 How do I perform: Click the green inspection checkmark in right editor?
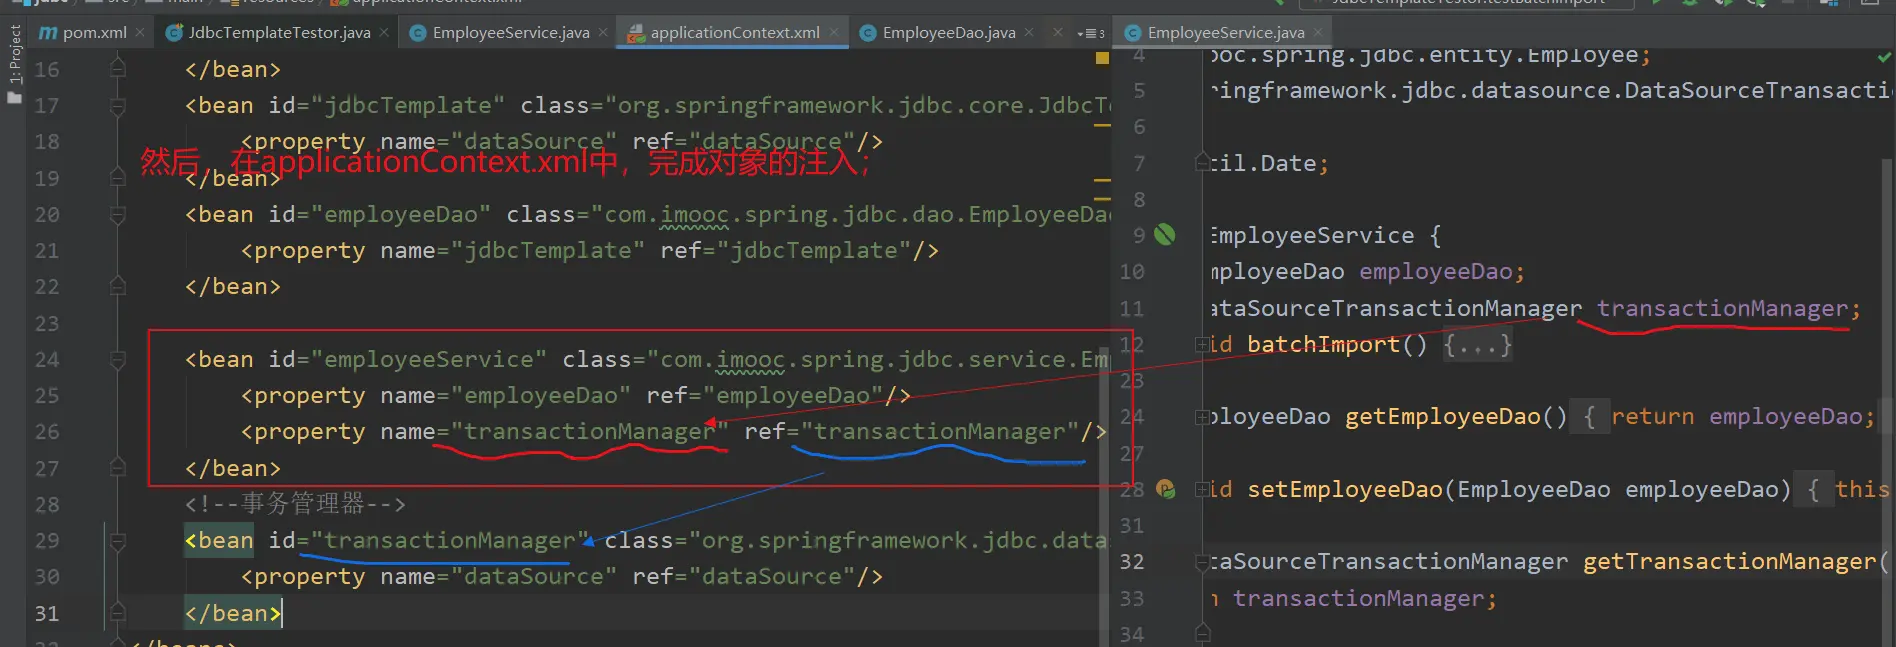point(1884,57)
